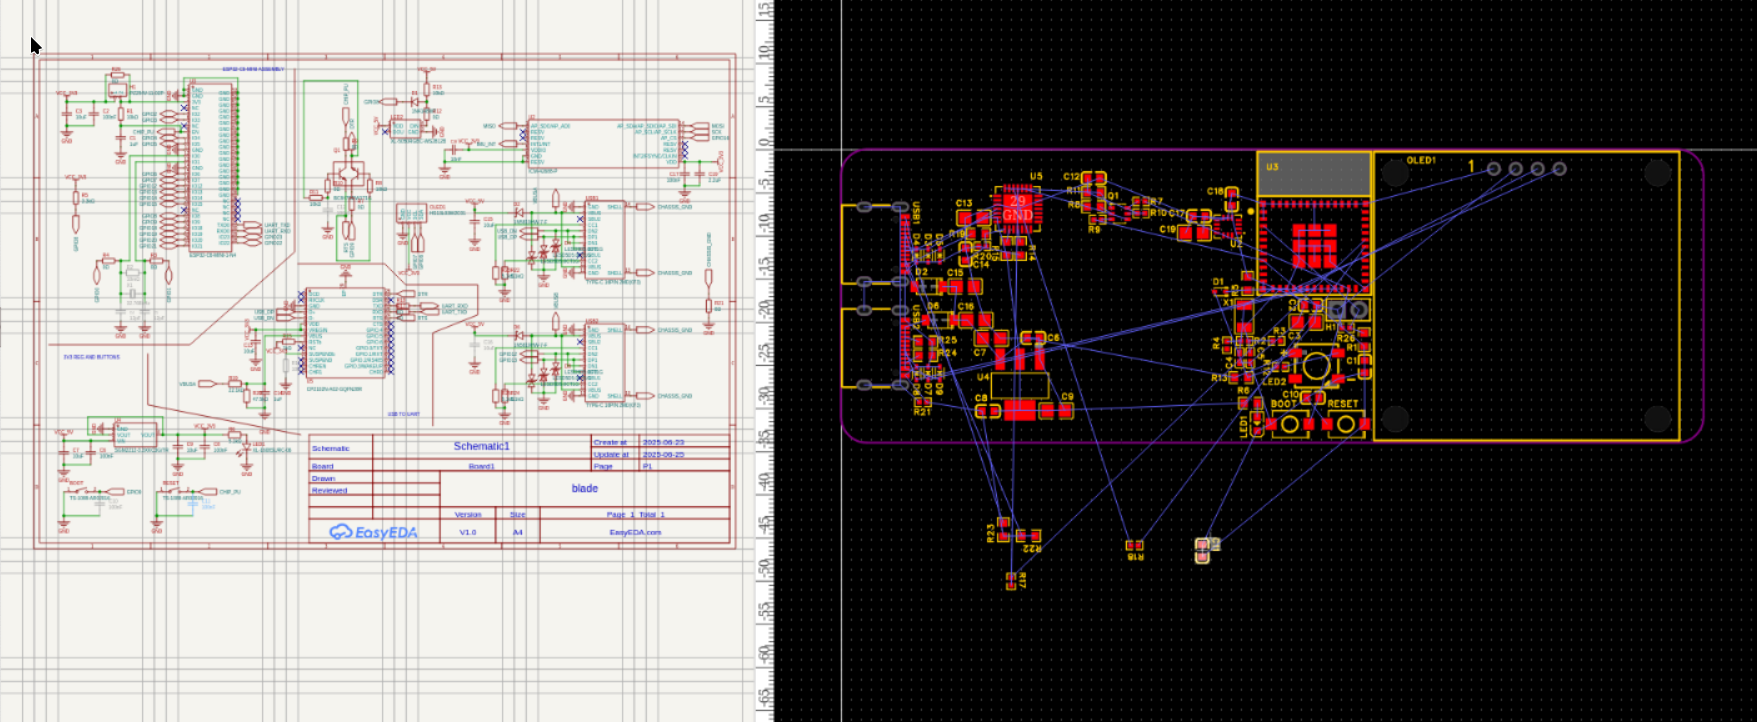Click pin 1 pad of OLED1 header
Viewport: 1757px width, 722px height.
[1494, 169]
